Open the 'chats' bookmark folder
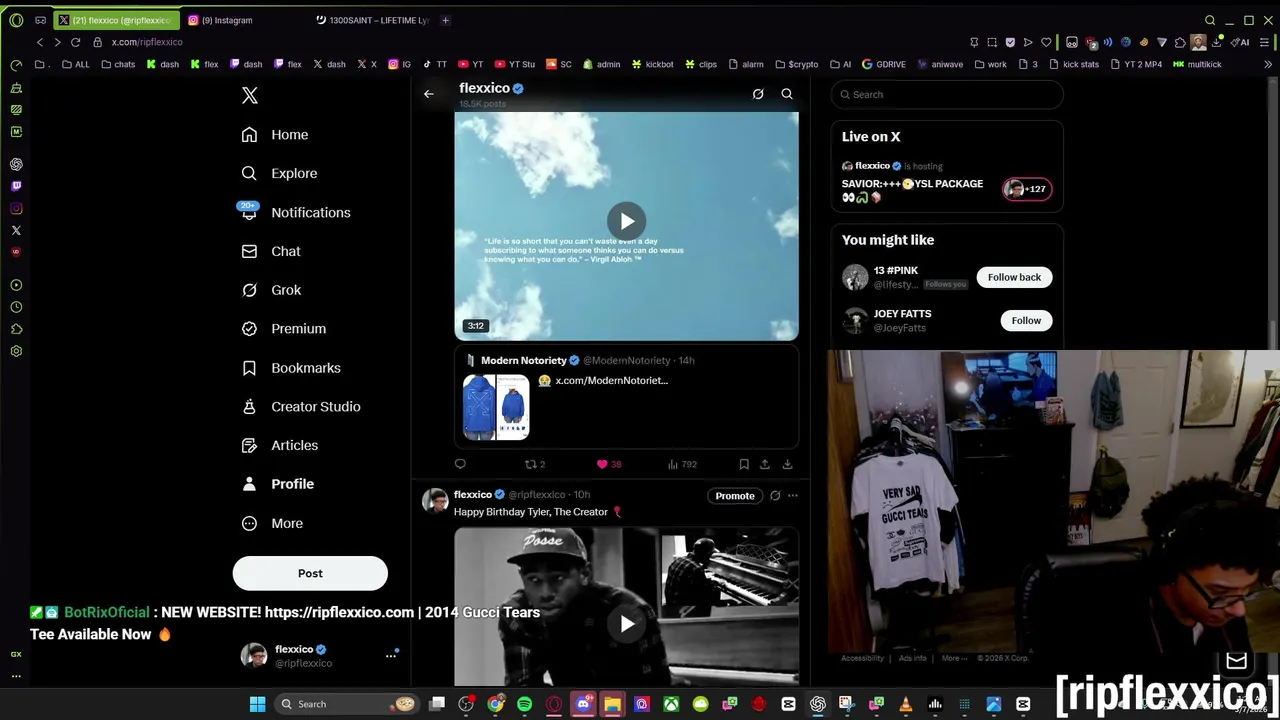The width and height of the screenshot is (1280, 720). [x=118, y=64]
